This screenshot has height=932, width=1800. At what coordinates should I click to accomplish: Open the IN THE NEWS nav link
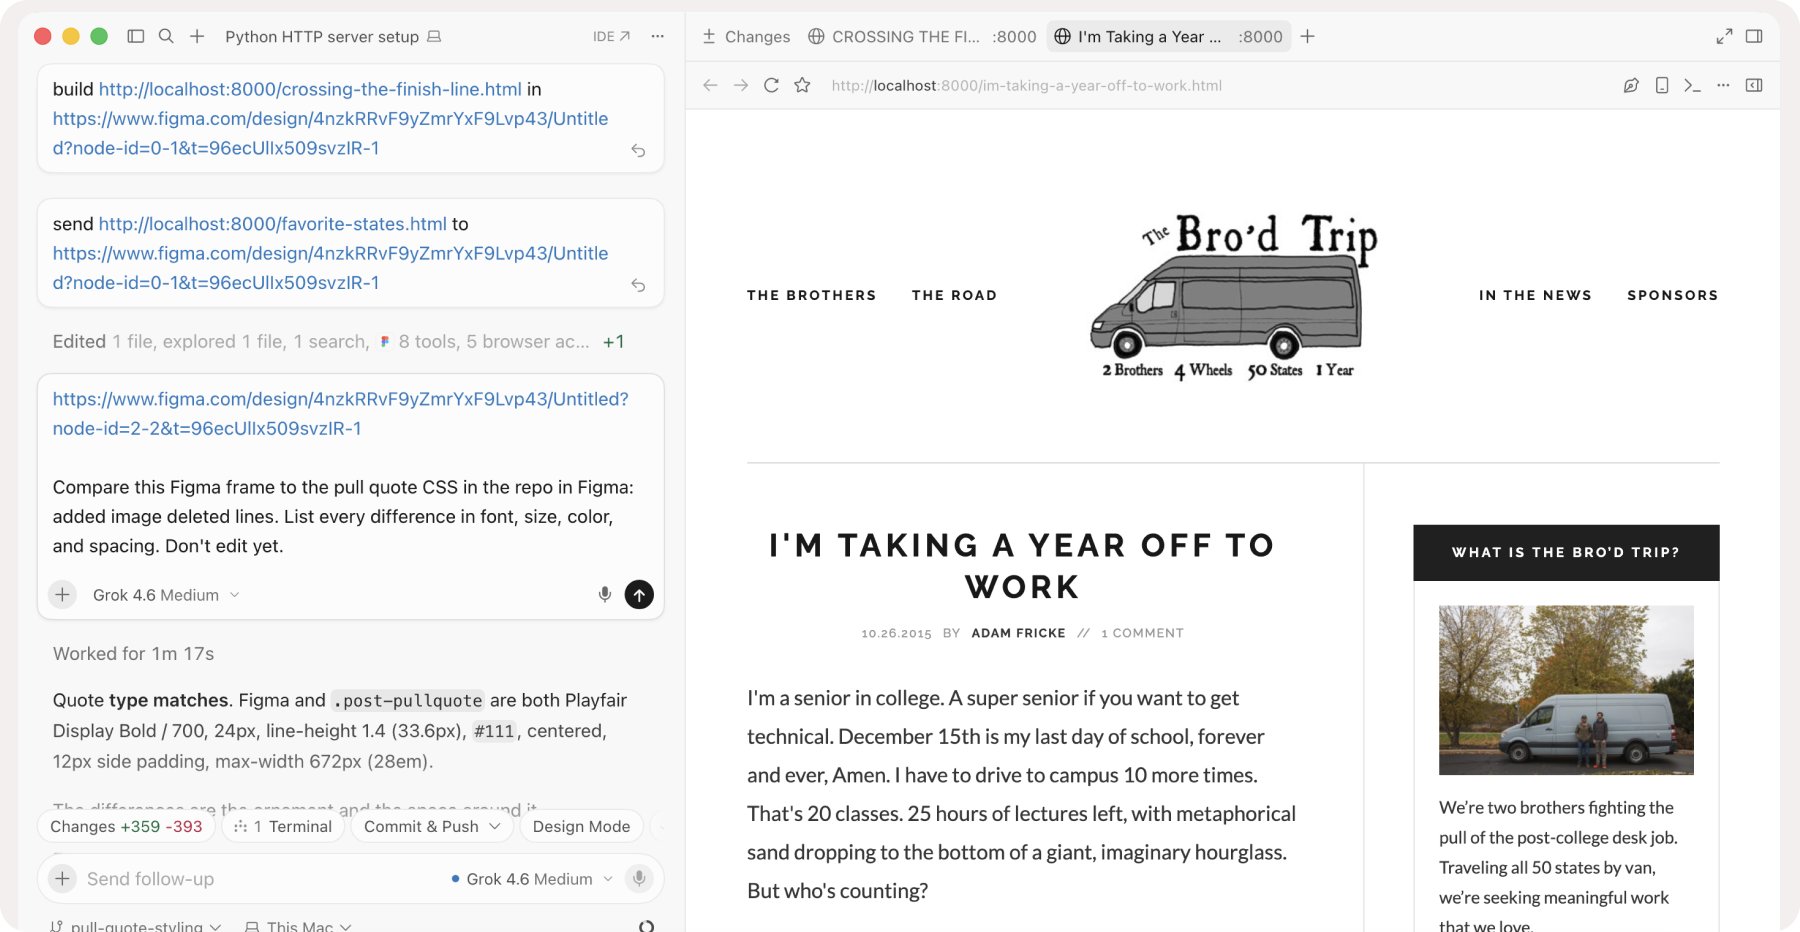pyautogui.click(x=1535, y=295)
